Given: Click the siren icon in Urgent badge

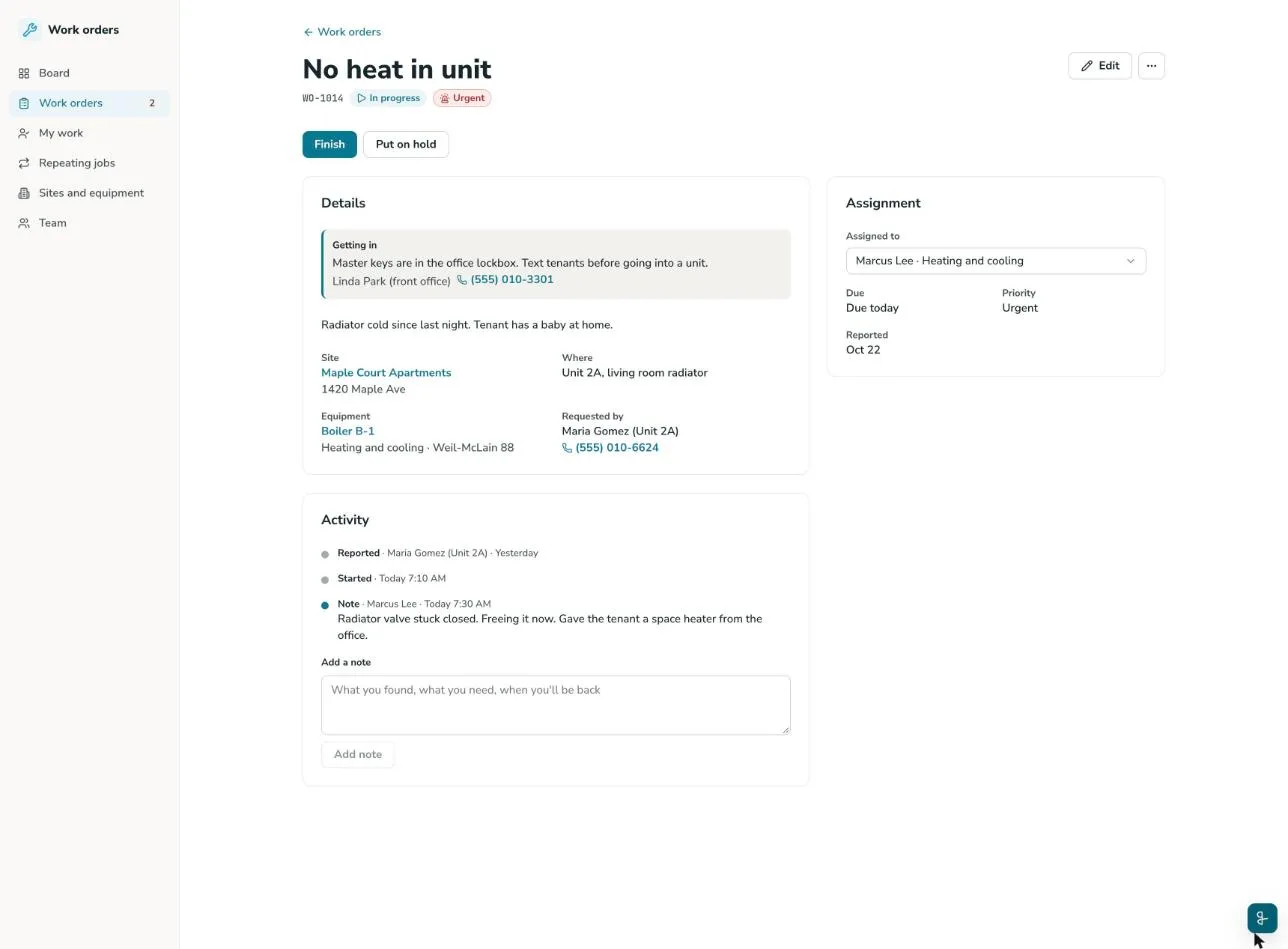Looking at the screenshot, I should click(445, 98).
